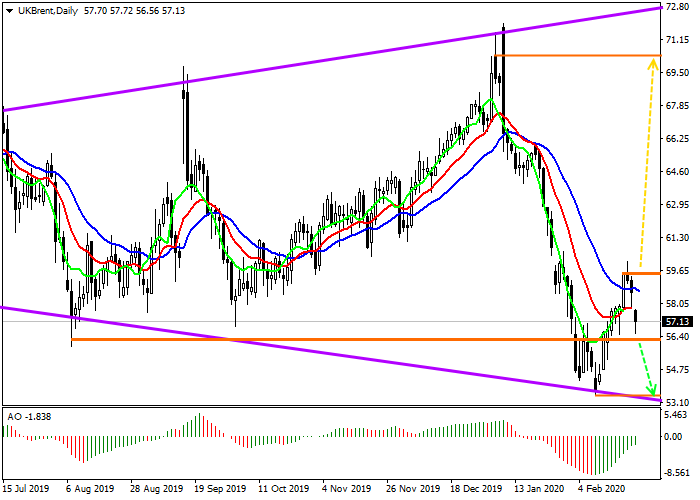Click the 72.80 price axis label

[x=679, y=7]
